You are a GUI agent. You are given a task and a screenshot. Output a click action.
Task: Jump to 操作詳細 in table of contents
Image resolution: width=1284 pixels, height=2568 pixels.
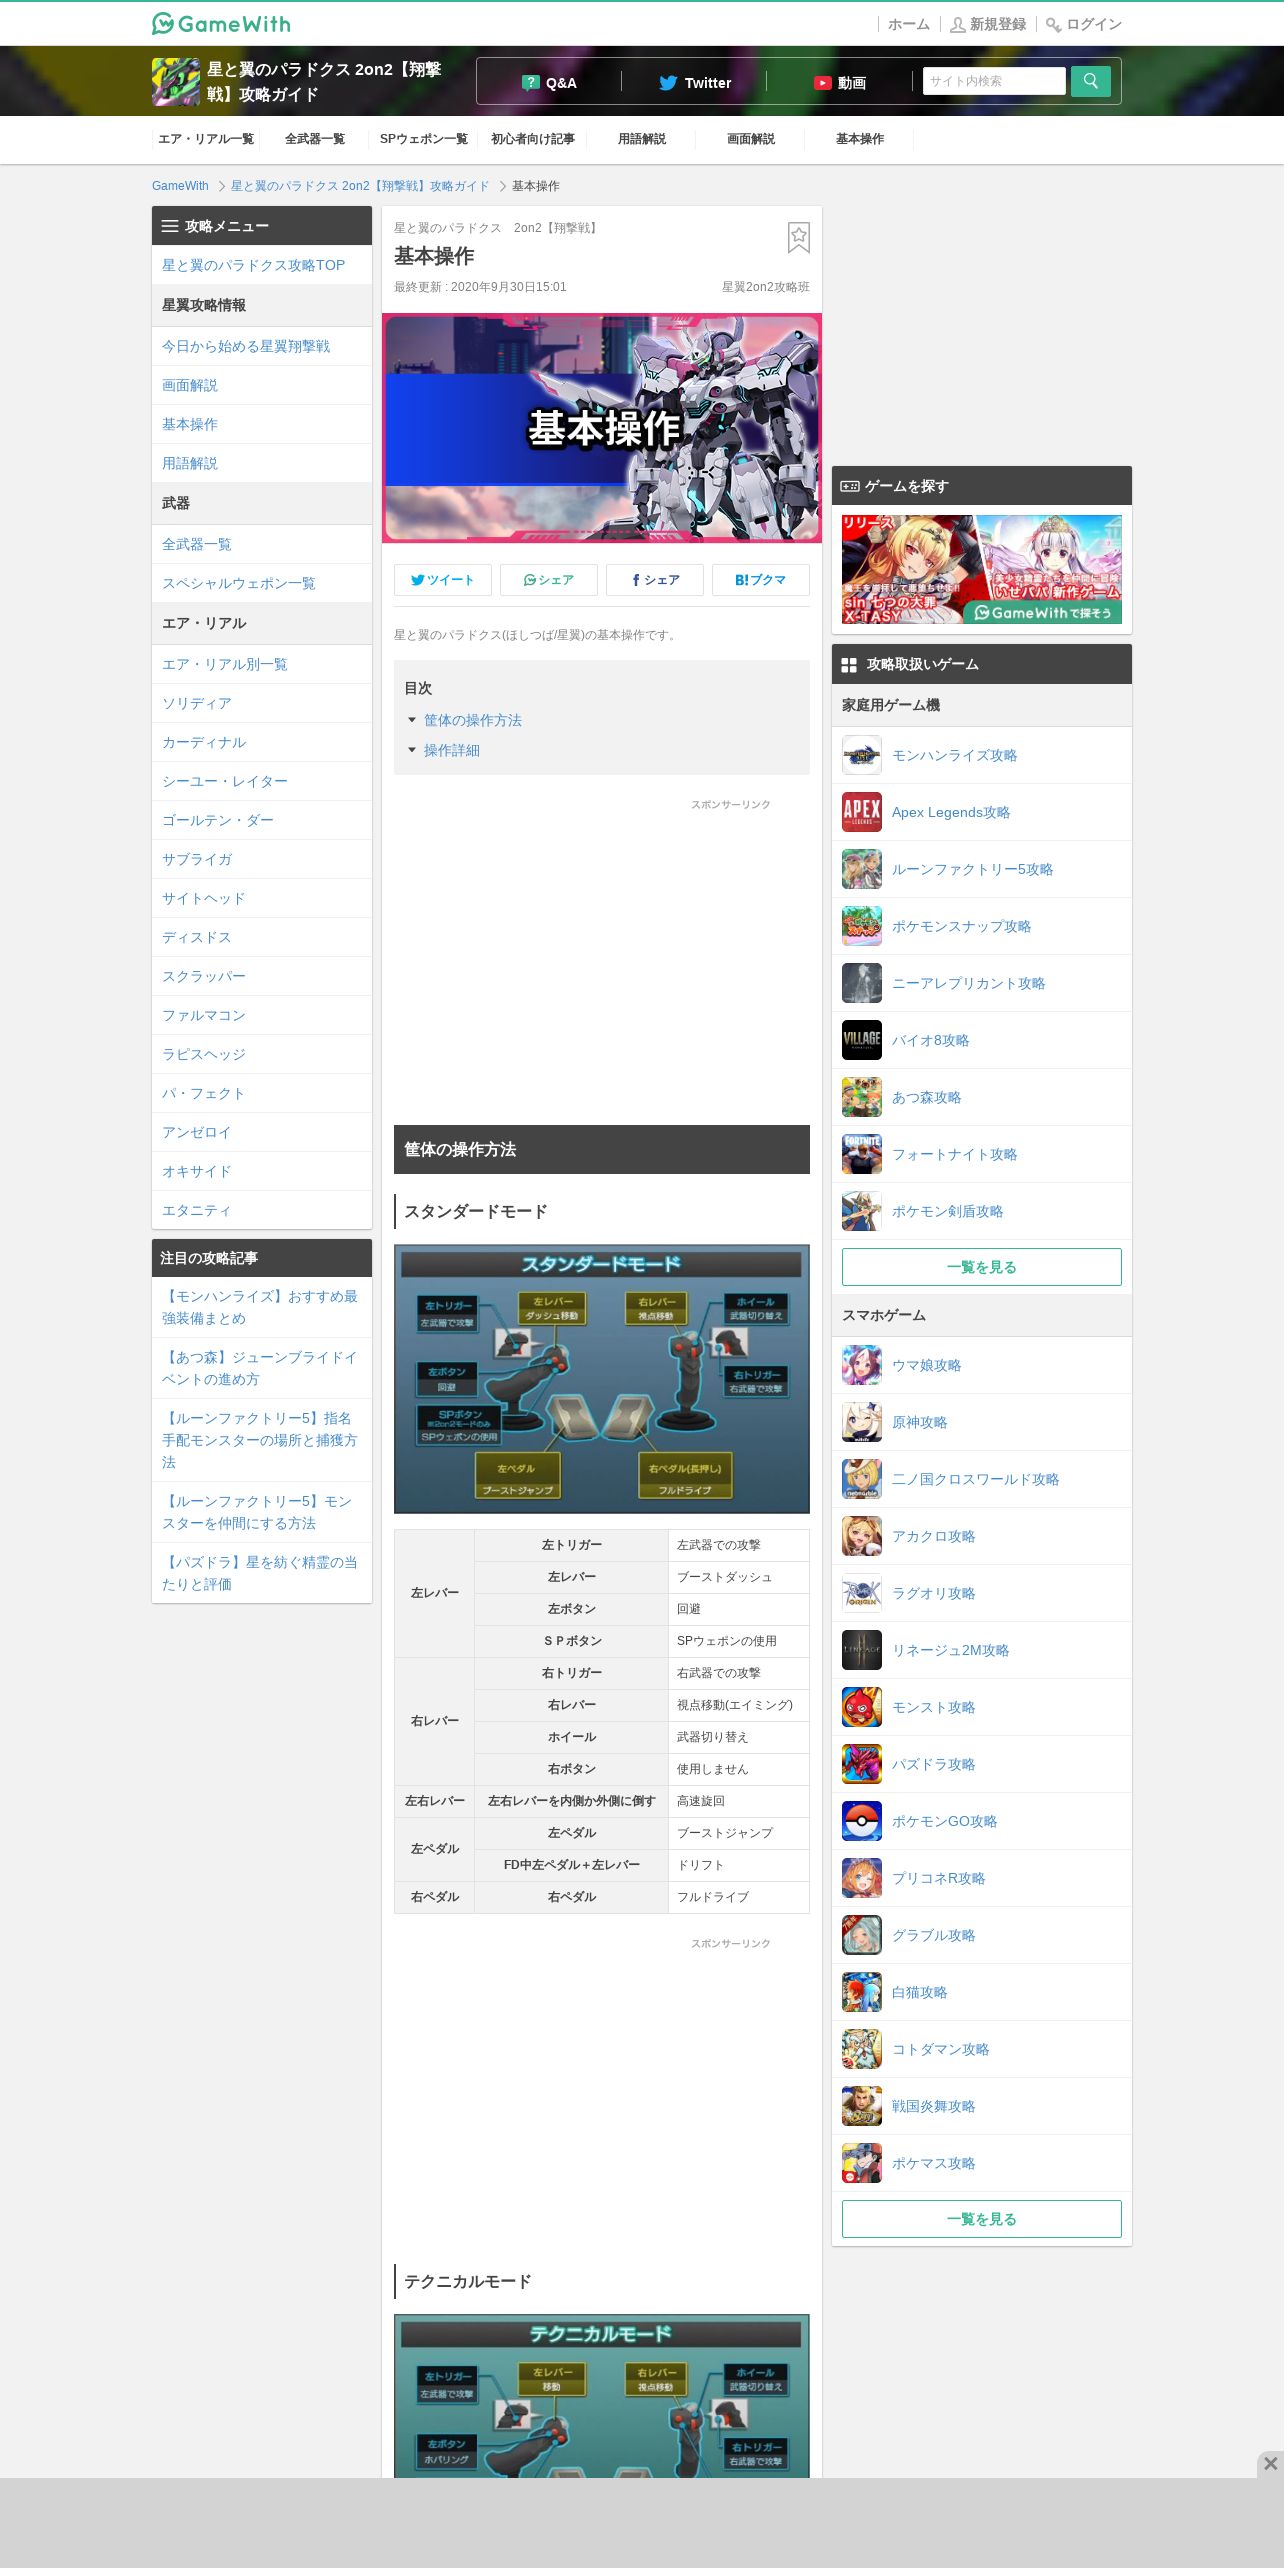click(452, 750)
